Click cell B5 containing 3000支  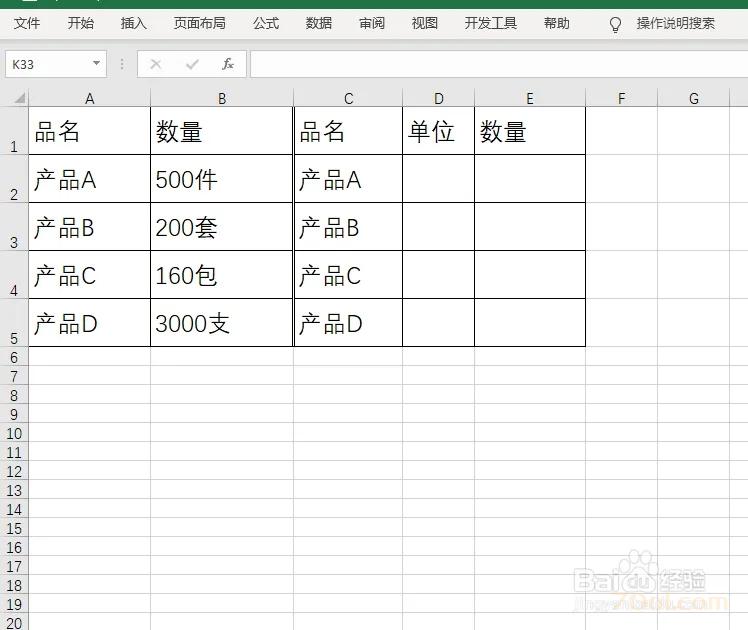[x=222, y=323]
